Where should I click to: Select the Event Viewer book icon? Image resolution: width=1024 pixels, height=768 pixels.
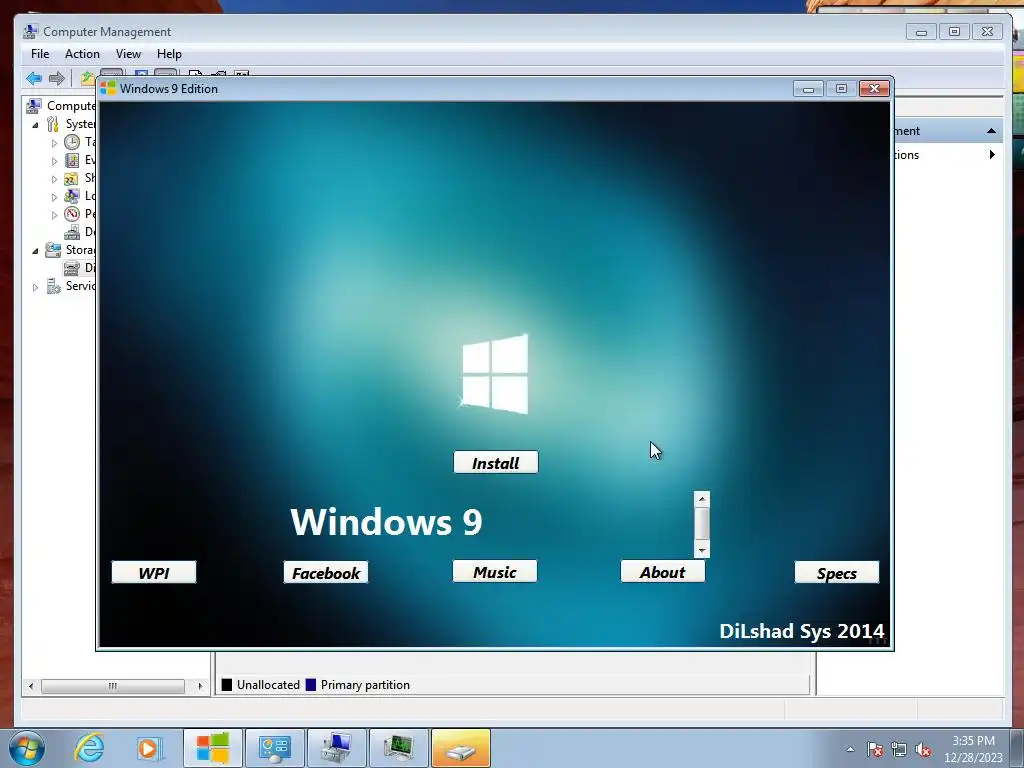pos(72,160)
